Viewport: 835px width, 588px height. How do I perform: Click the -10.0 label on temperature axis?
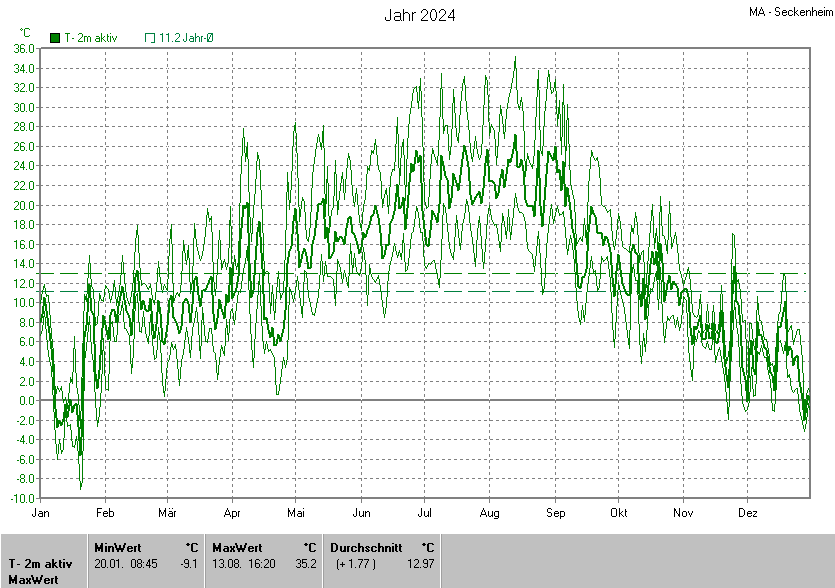click(22, 498)
